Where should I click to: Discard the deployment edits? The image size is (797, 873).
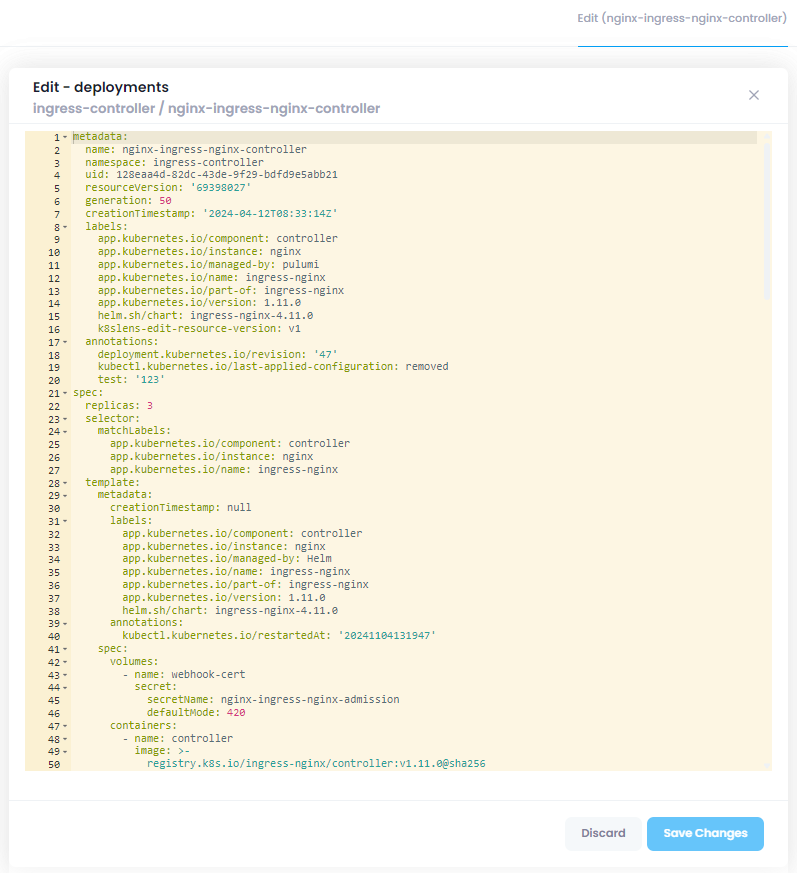(603, 833)
